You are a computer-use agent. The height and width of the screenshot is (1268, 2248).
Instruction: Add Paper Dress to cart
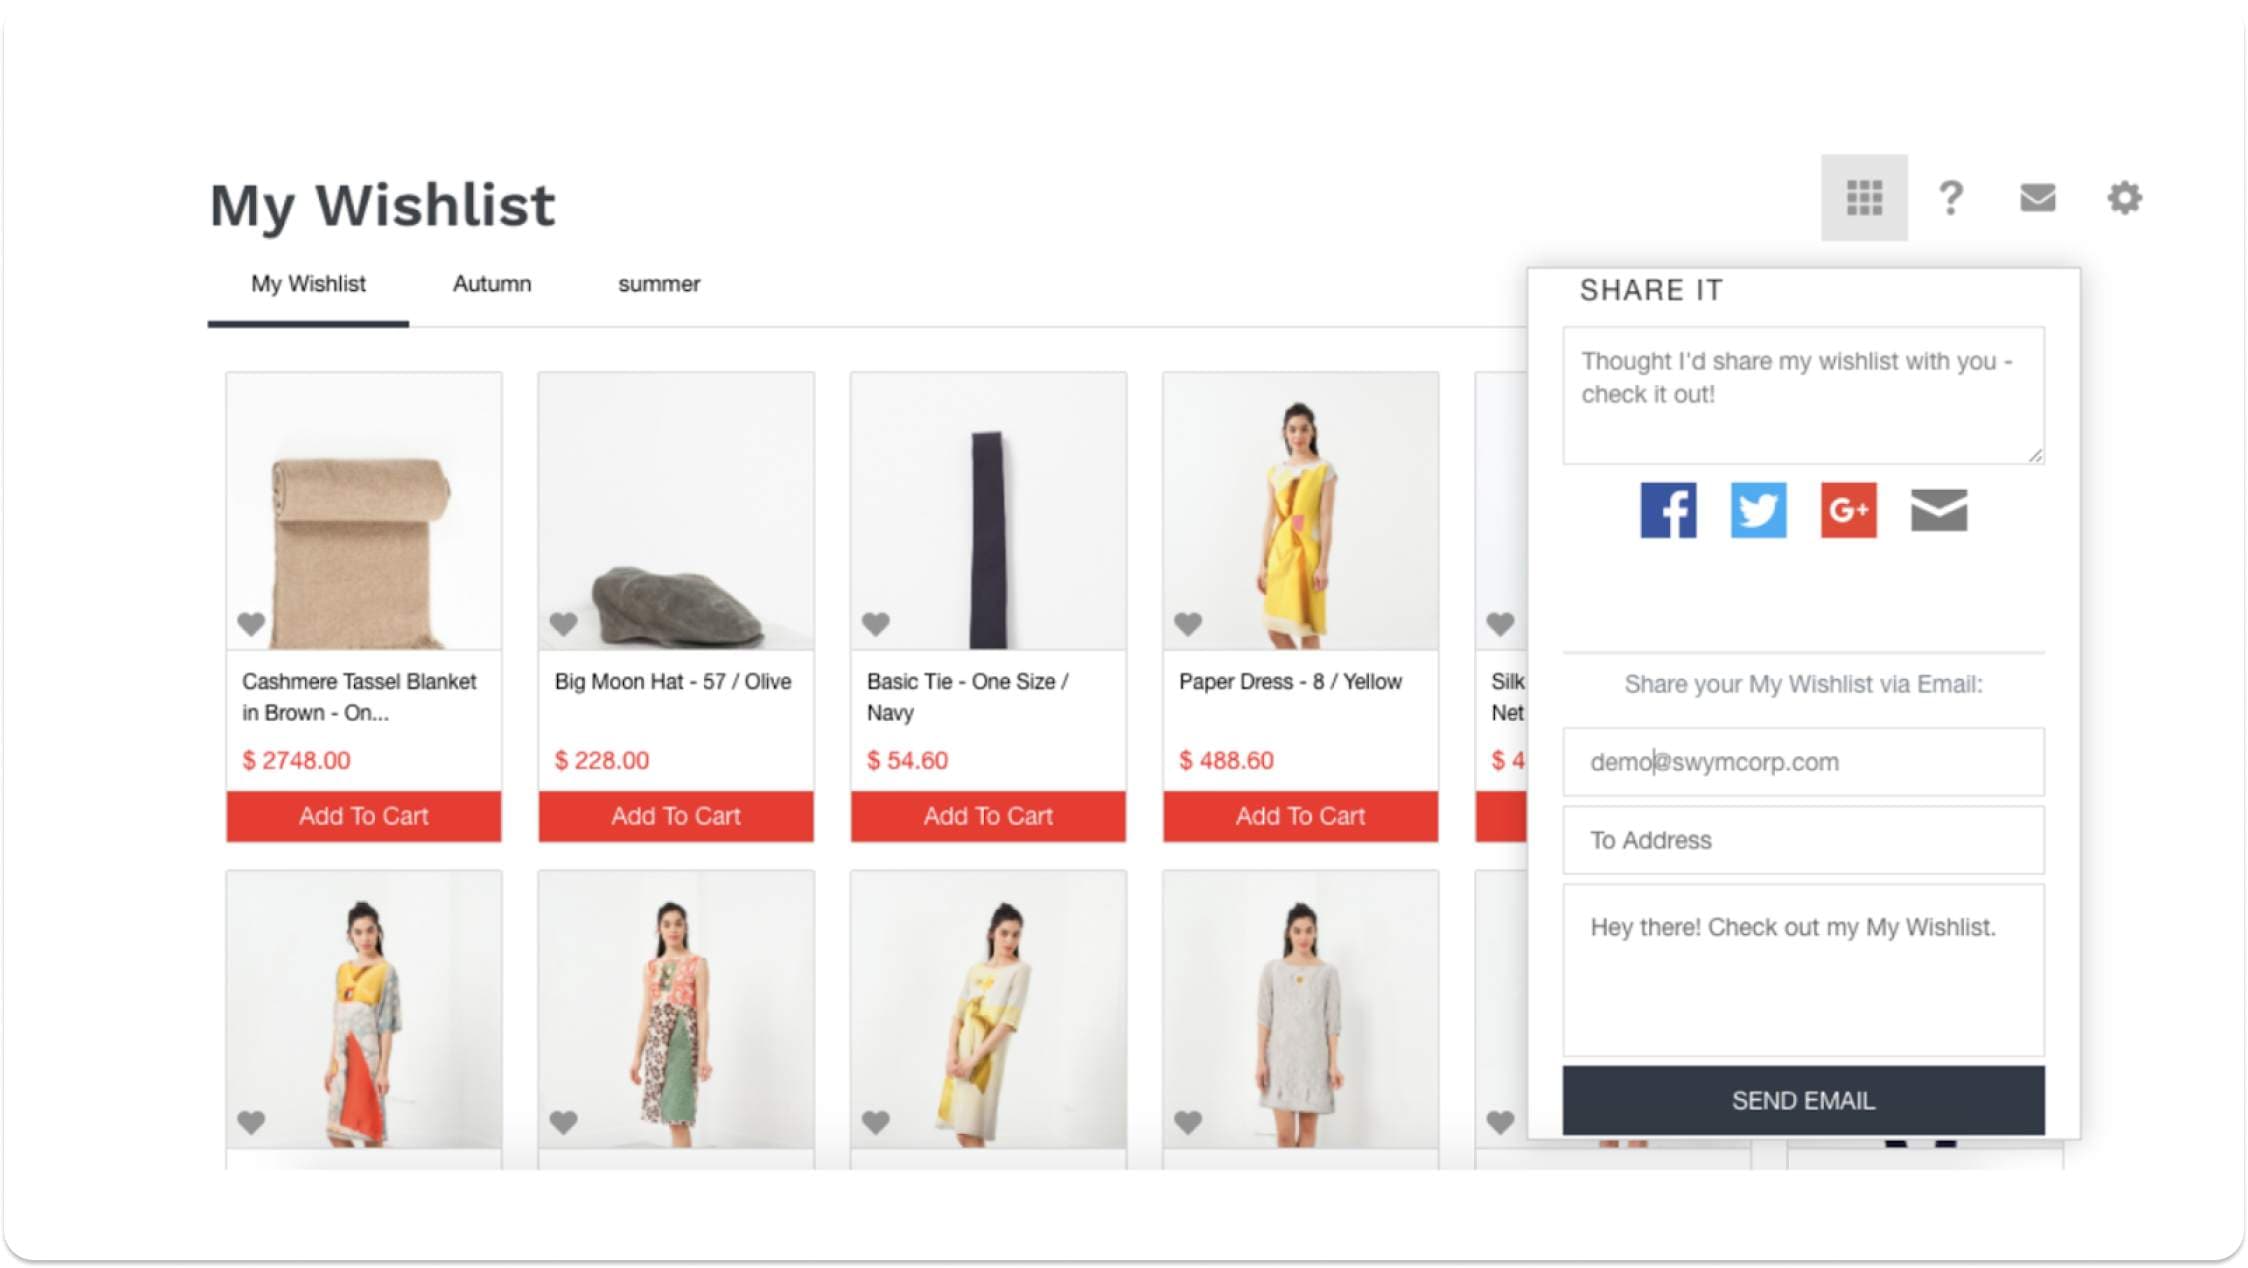1300,816
